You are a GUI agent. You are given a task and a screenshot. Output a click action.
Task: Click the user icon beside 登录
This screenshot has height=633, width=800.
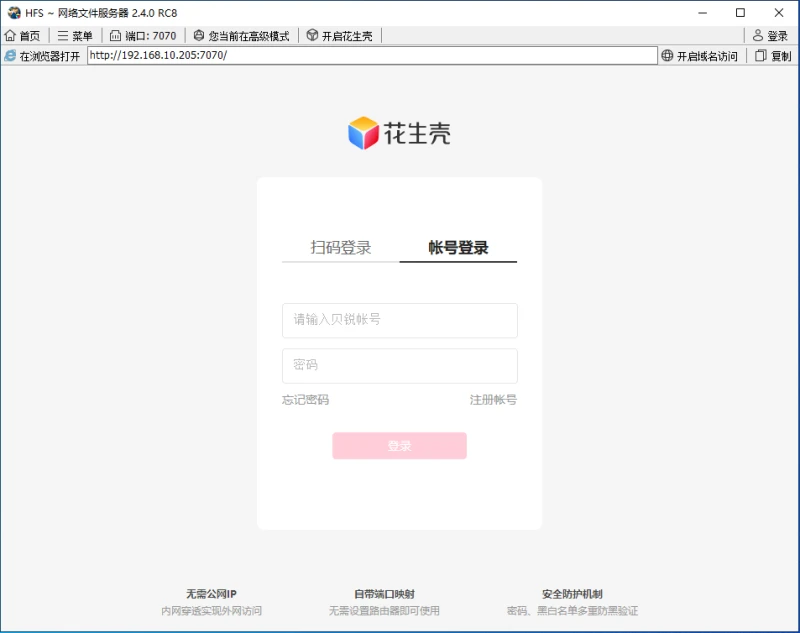pyautogui.click(x=758, y=36)
